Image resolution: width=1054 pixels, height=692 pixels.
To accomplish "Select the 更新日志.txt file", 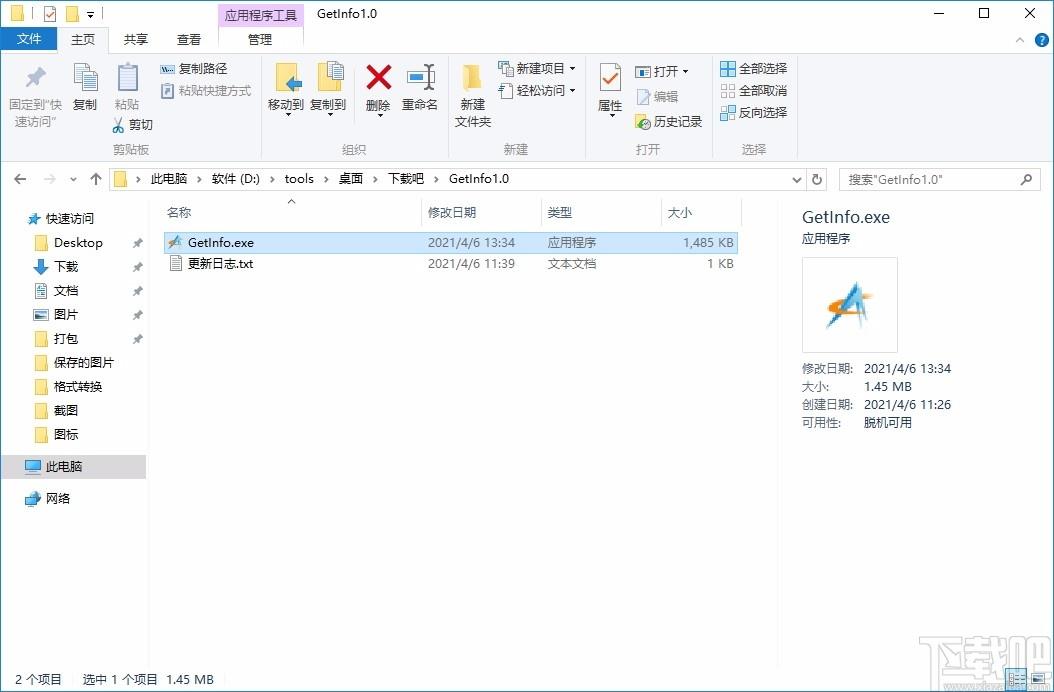I will pyautogui.click(x=451, y=264).
